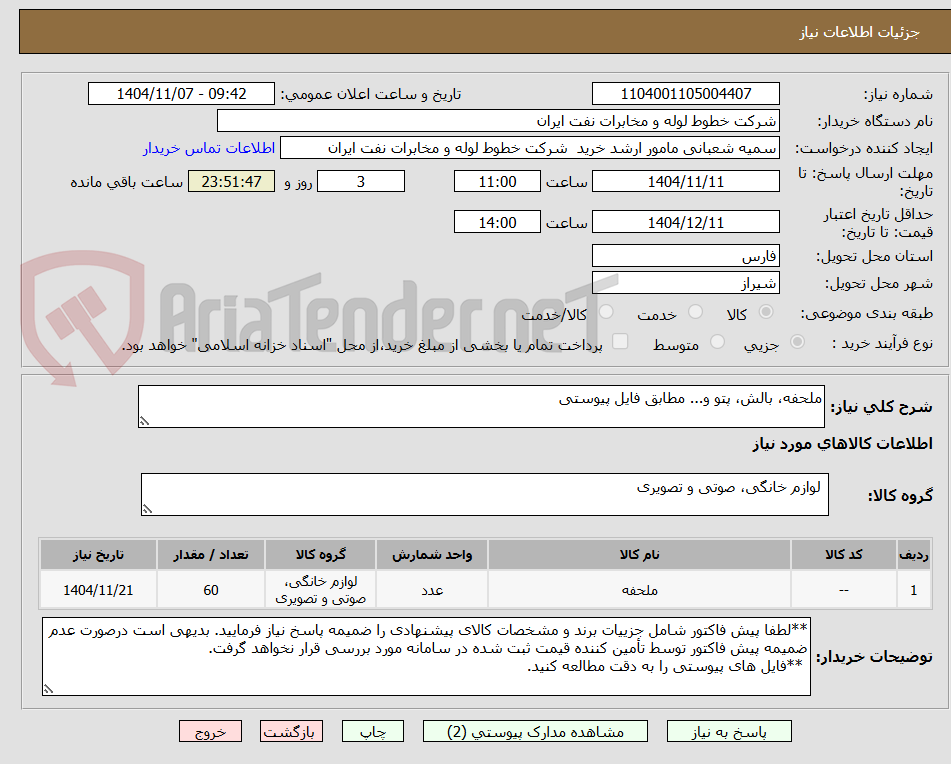Click the بازگشت back button
Viewport: 951px width, 764px height.
pos(291,731)
